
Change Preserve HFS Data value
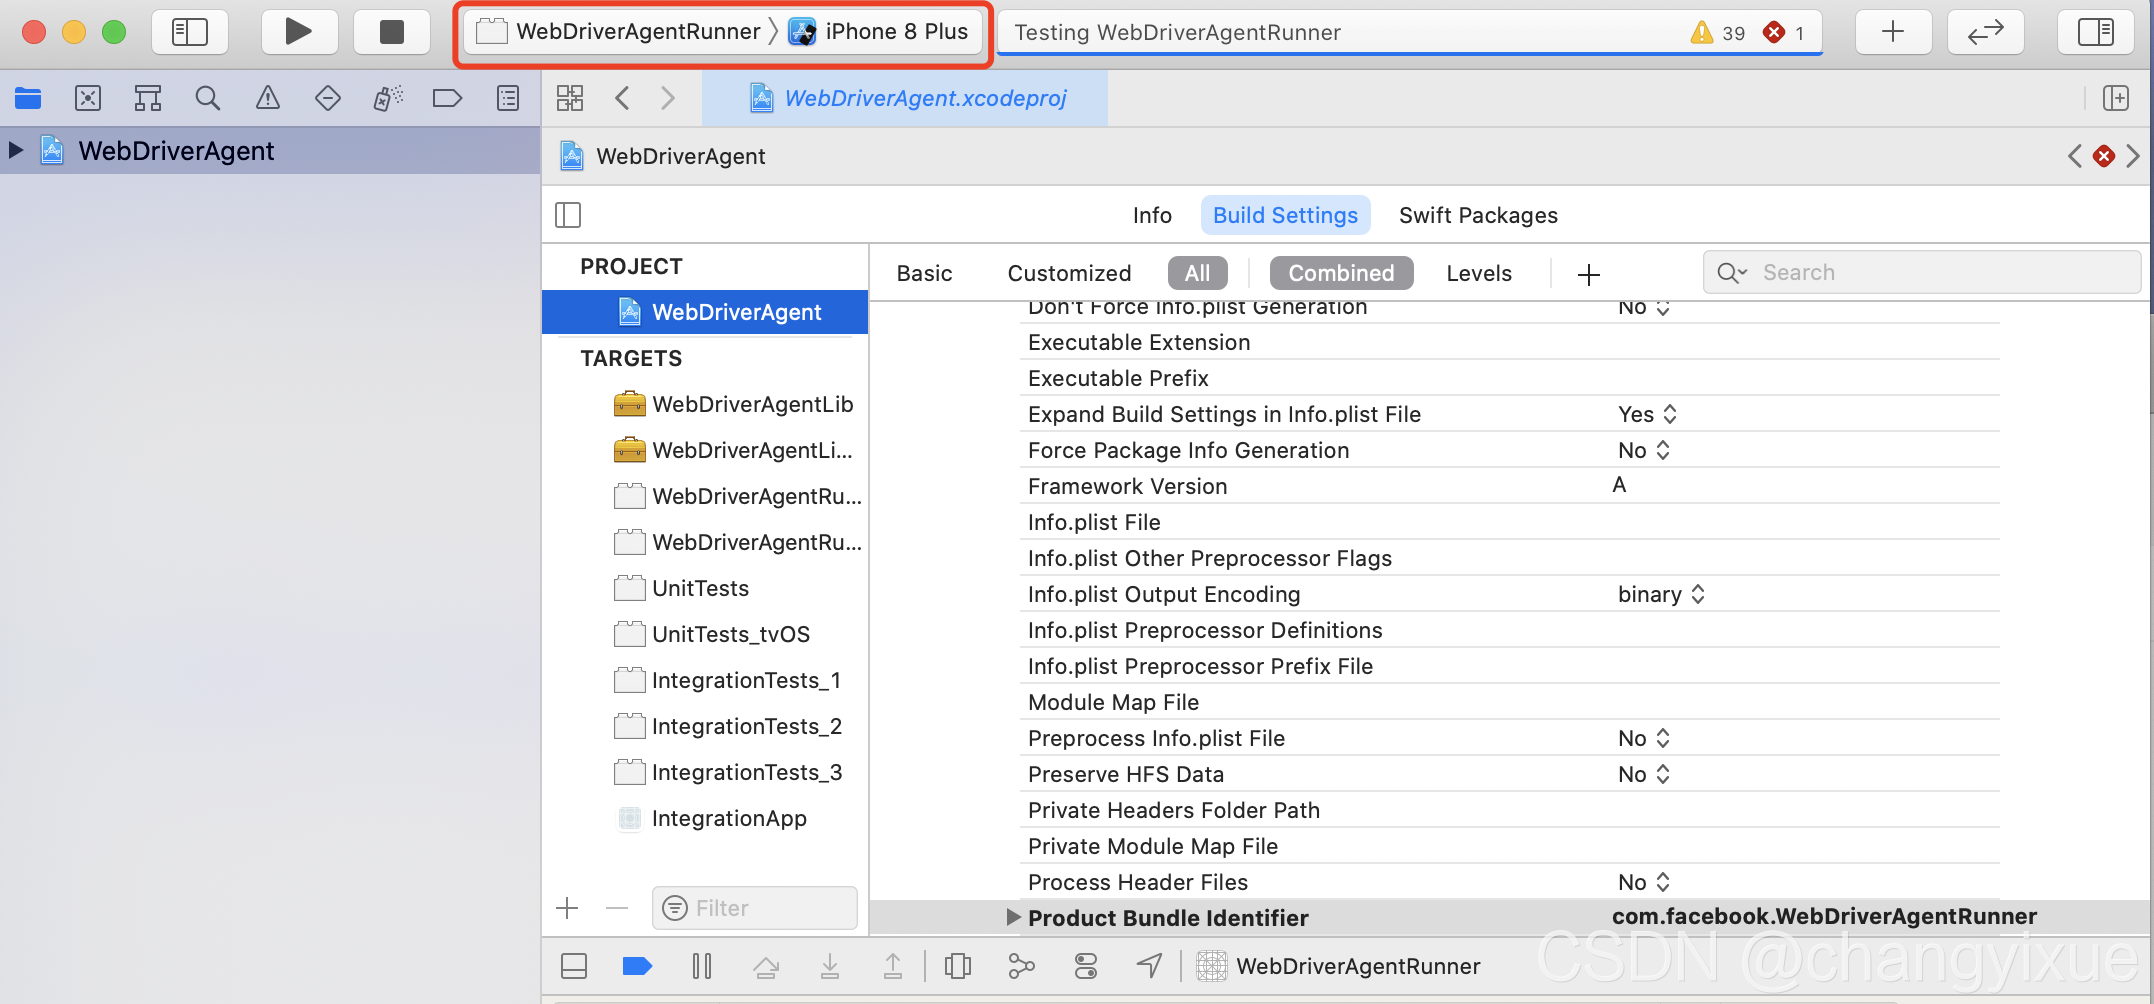tap(1644, 774)
